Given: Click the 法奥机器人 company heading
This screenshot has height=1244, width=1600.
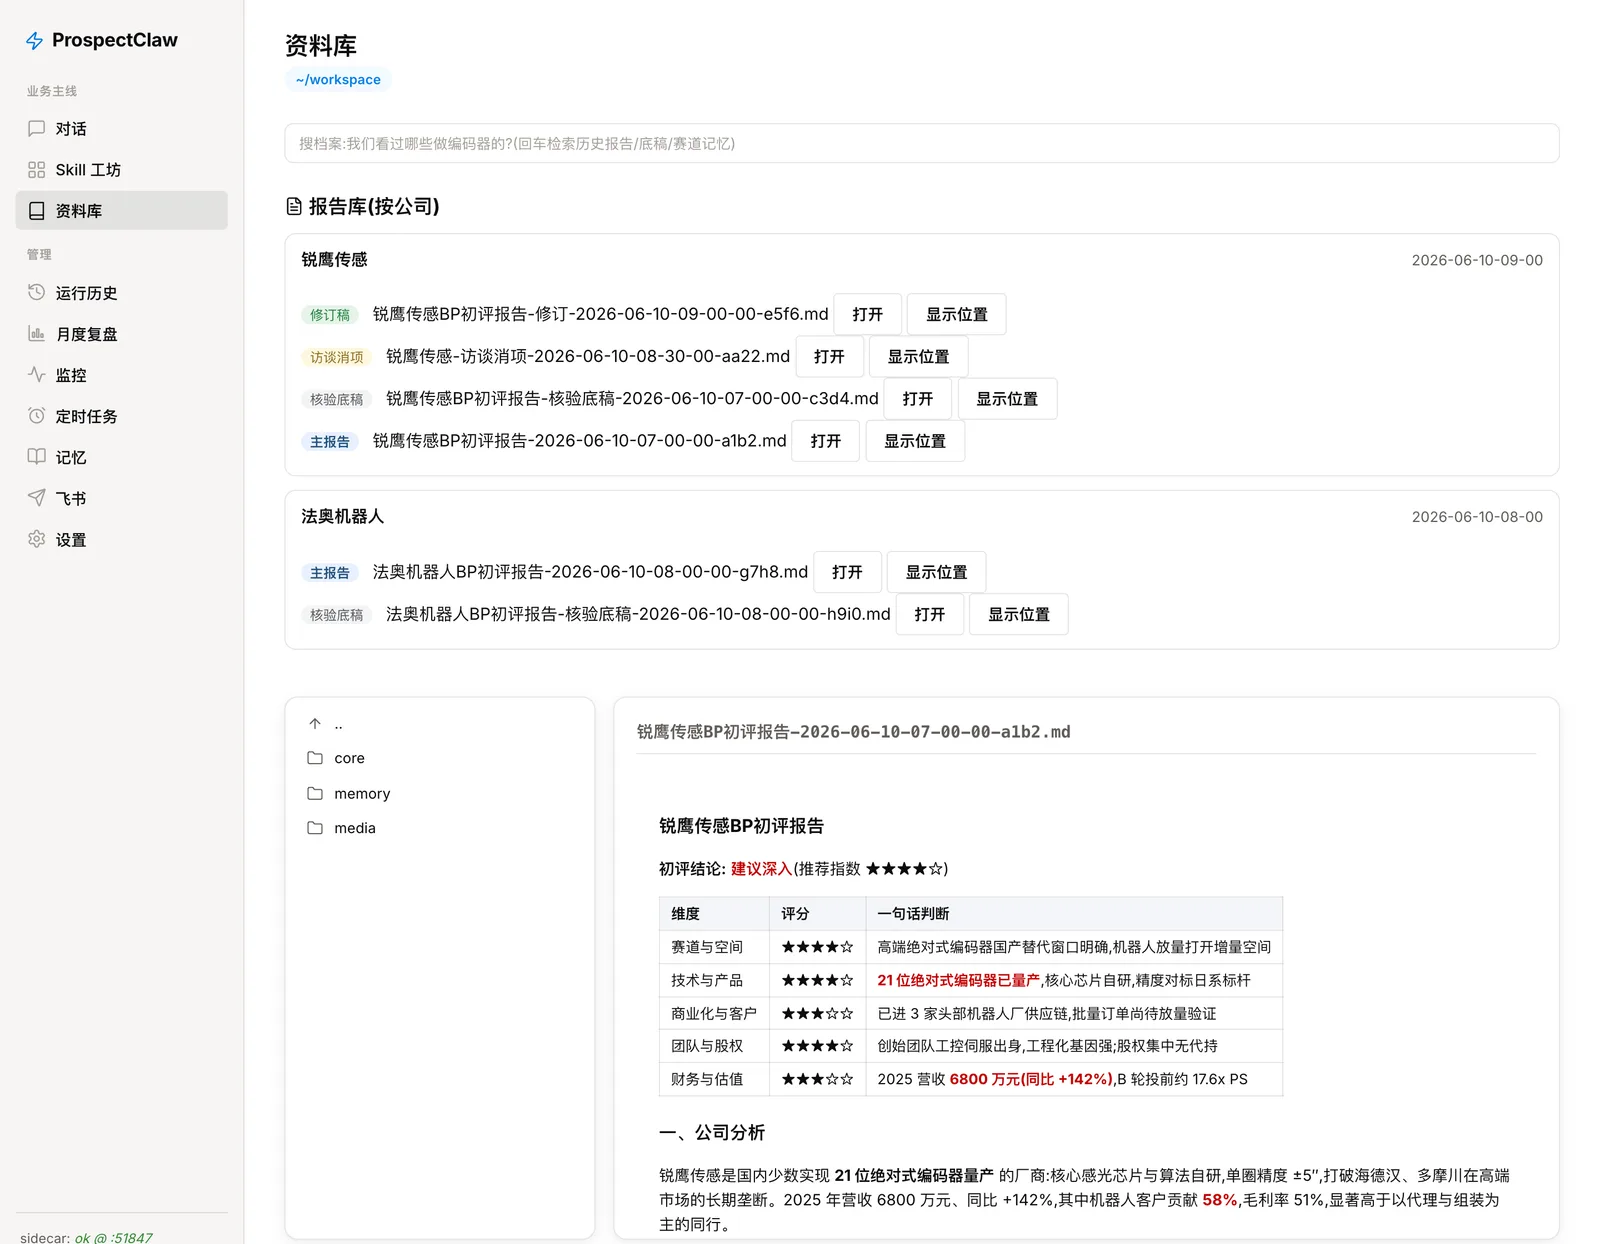Looking at the screenshot, I should pos(343,516).
